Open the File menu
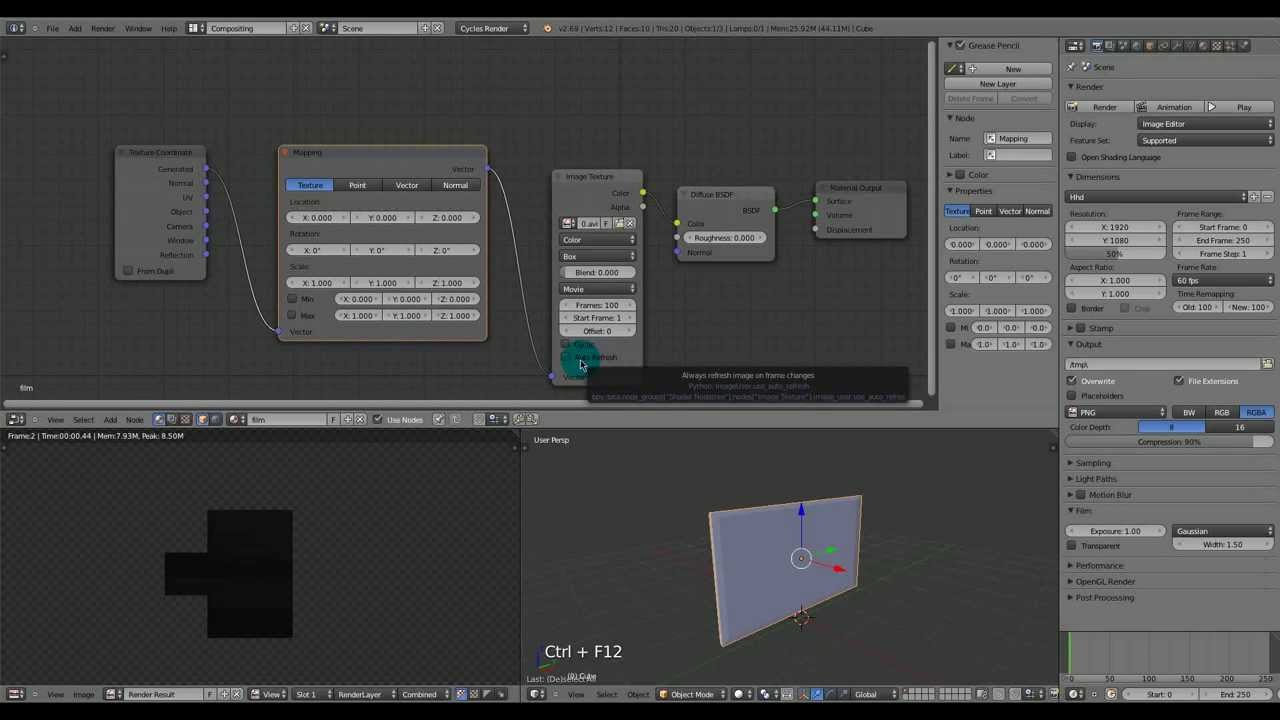The image size is (1280, 720). tap(52, 28)
